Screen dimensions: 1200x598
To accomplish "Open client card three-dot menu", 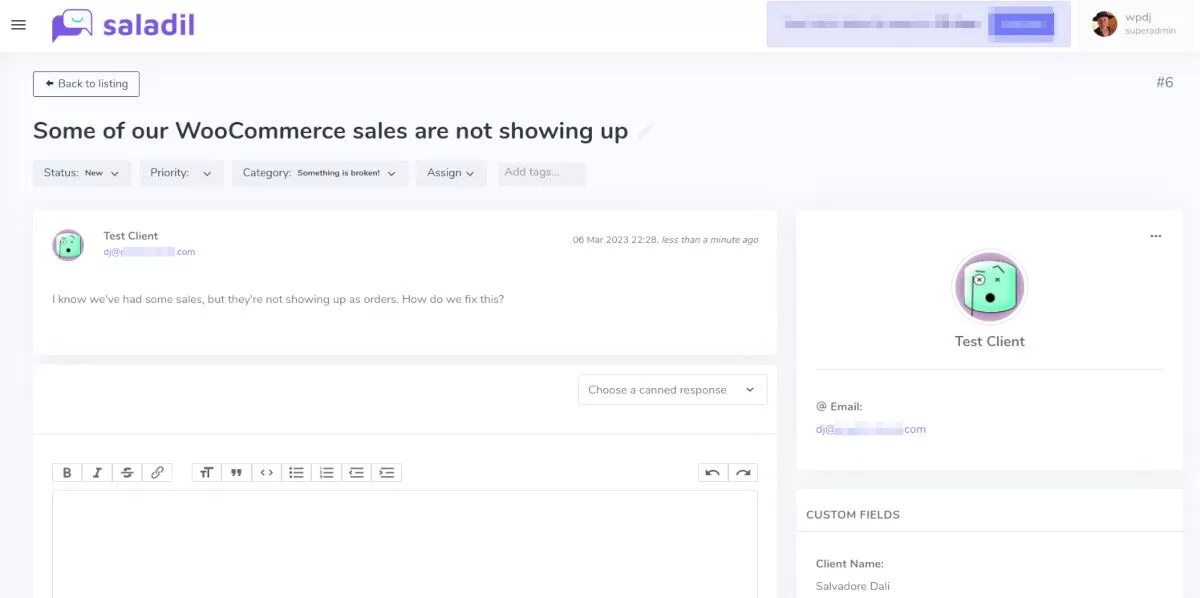I will pos(1156,236).
